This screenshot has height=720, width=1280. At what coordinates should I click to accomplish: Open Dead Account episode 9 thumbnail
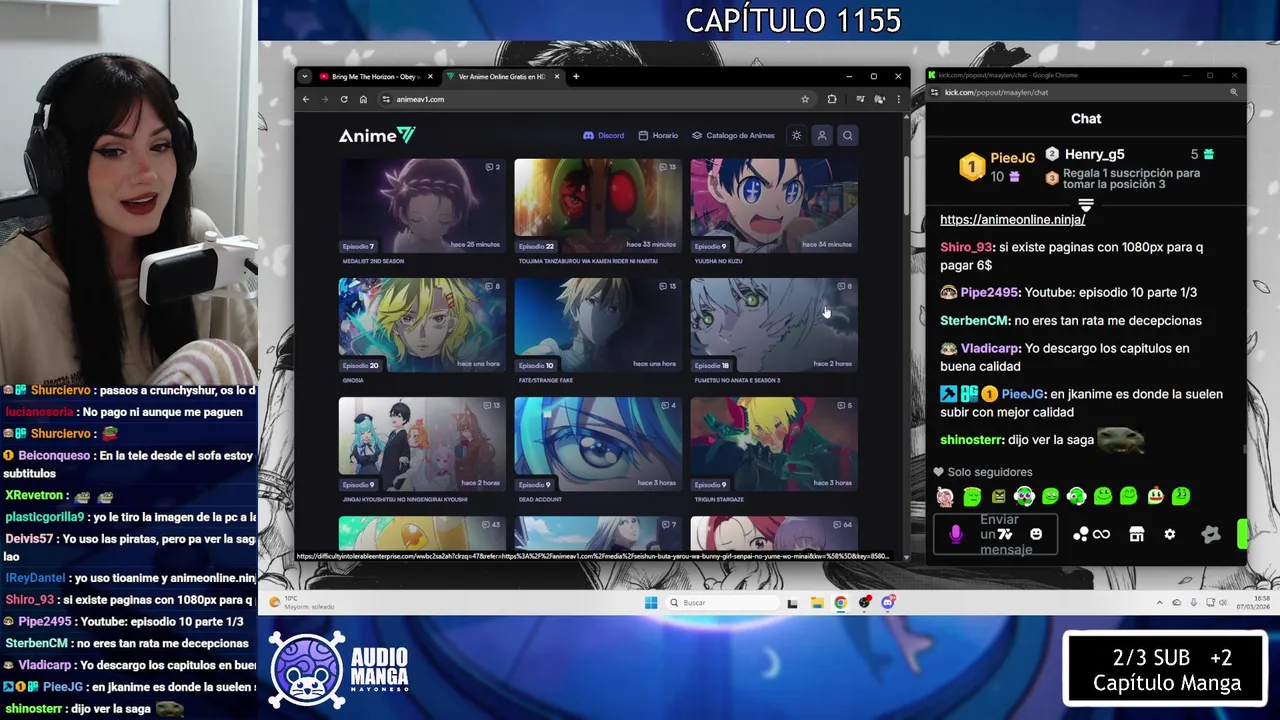click(598, 444)
